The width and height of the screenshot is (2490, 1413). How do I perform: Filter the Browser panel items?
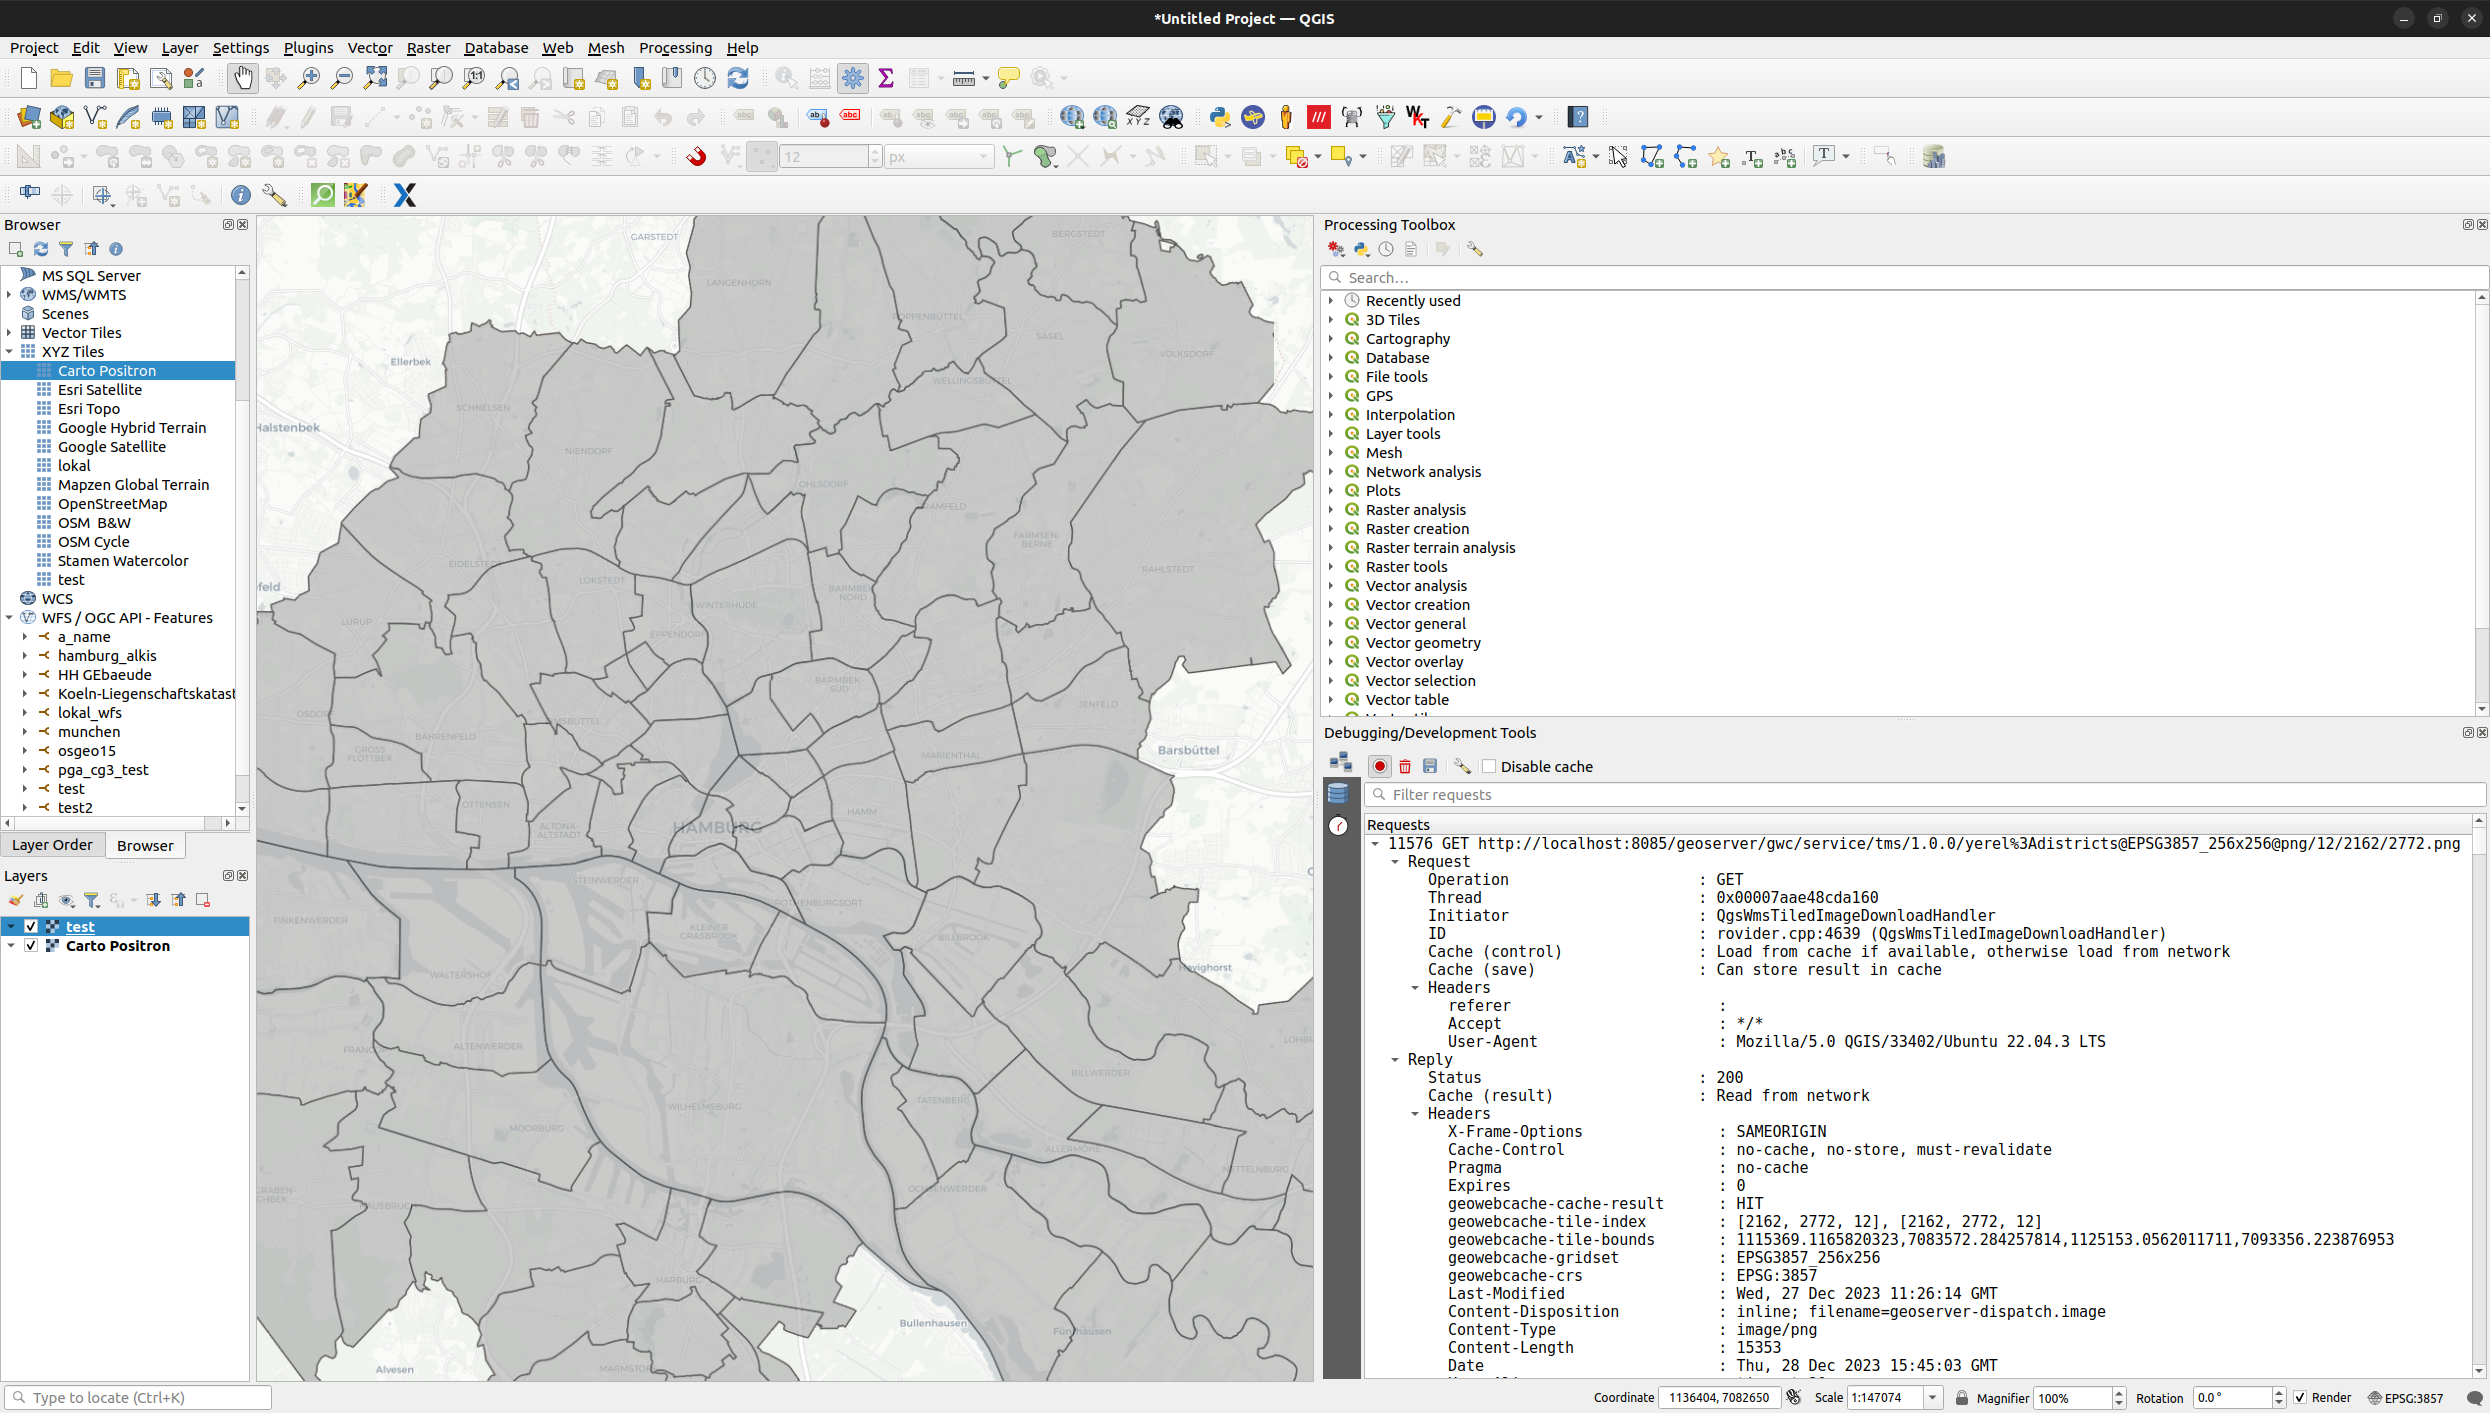pos(66,249)
